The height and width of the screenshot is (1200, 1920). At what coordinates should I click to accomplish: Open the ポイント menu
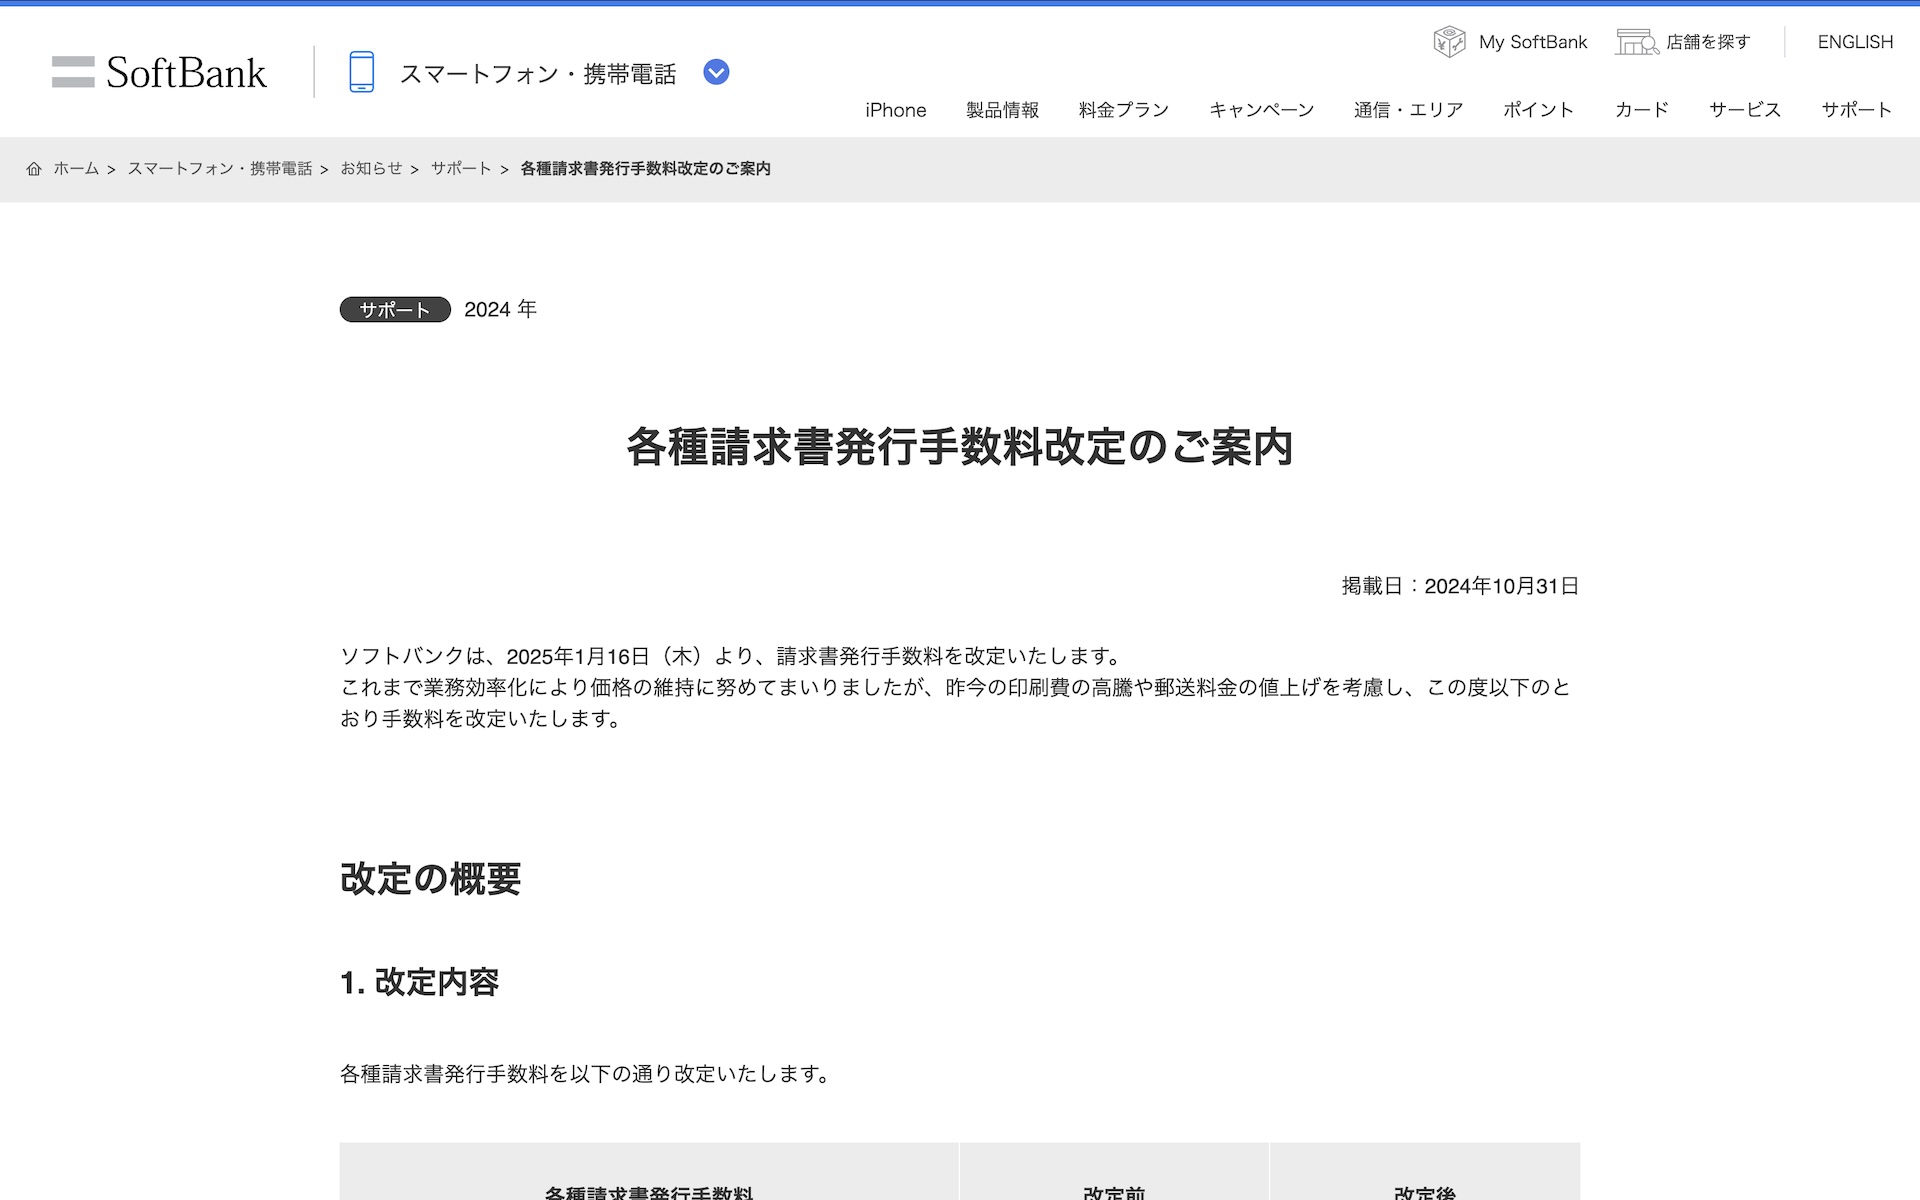click(1538, 110)
